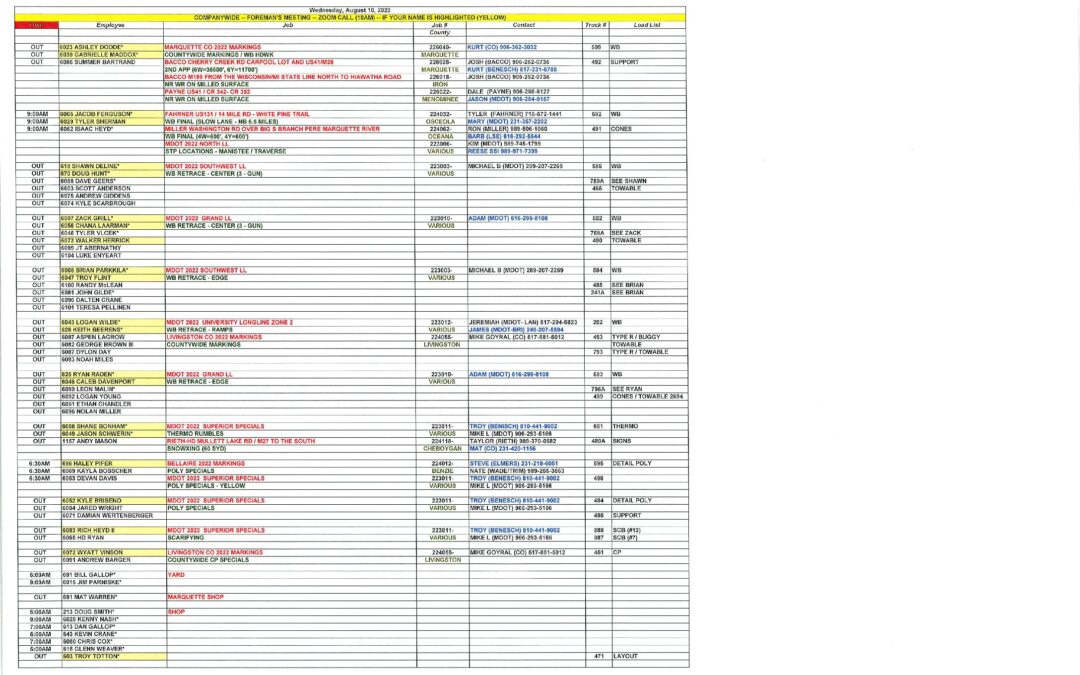Viewport: 1080px width, 675px height.
Task: Select contact Jason (MDOT) in Menominee row
Action: (x=508, y=99)
